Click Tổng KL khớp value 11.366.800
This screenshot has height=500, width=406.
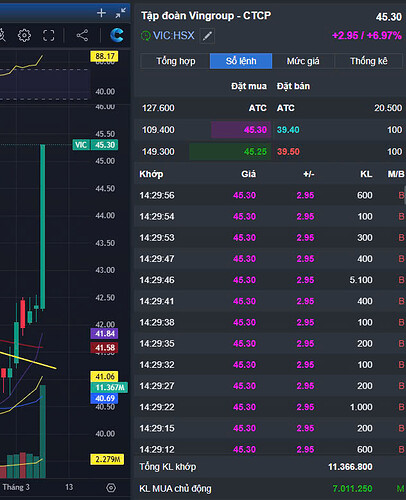tap(350, 467)
